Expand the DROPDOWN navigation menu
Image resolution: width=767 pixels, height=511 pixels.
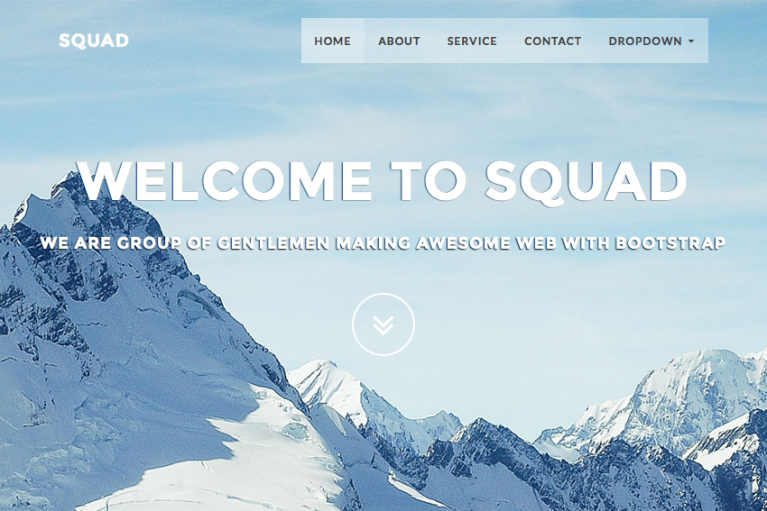click(x=651, y=41)
